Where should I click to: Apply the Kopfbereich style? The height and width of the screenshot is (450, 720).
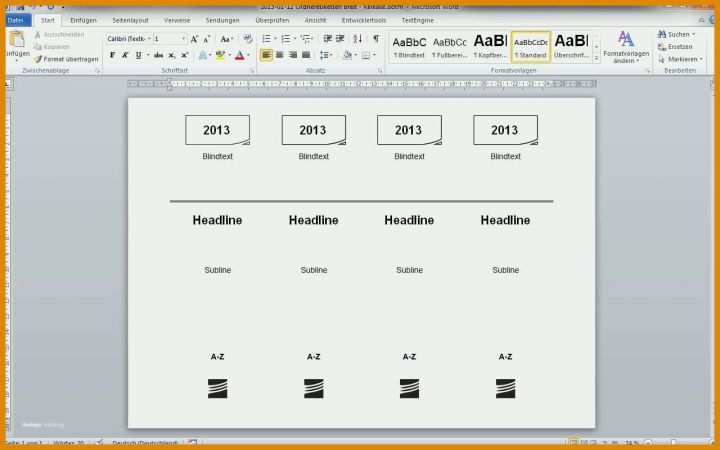(x=490, y=46)
